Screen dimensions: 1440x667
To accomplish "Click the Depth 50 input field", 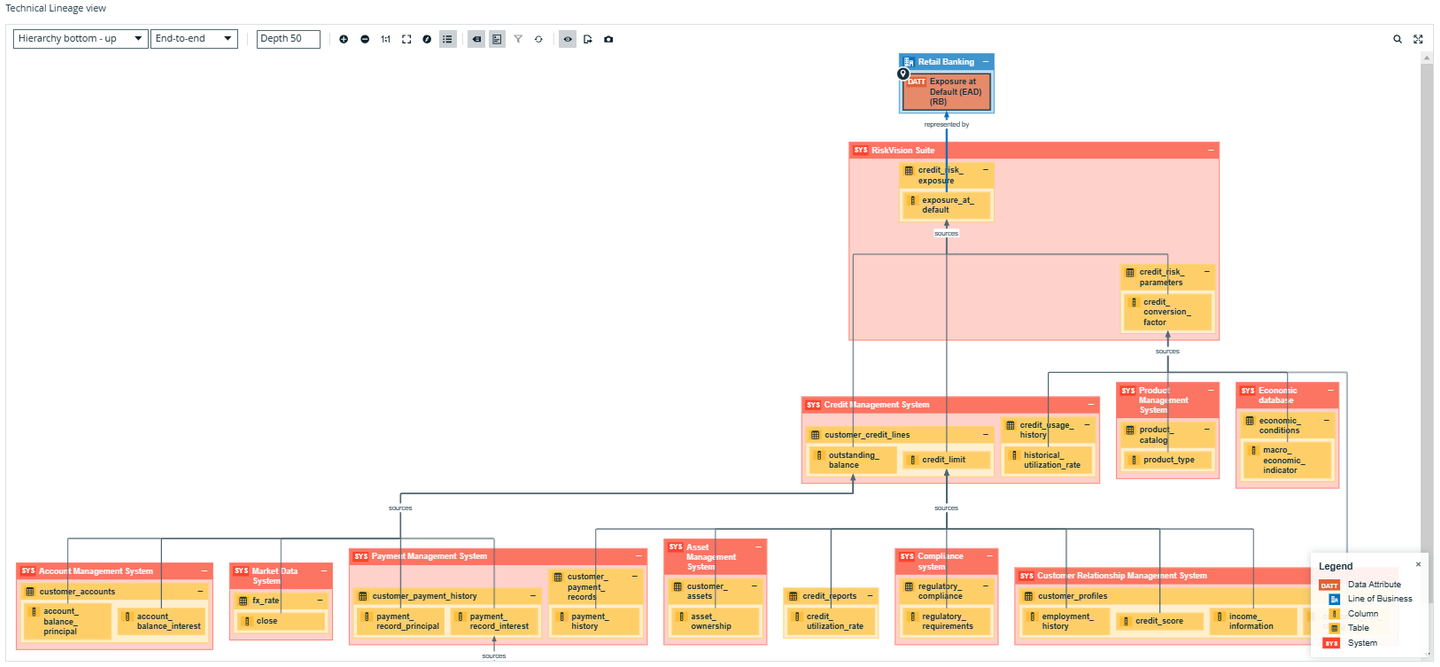I will click(x=288, y=39).
